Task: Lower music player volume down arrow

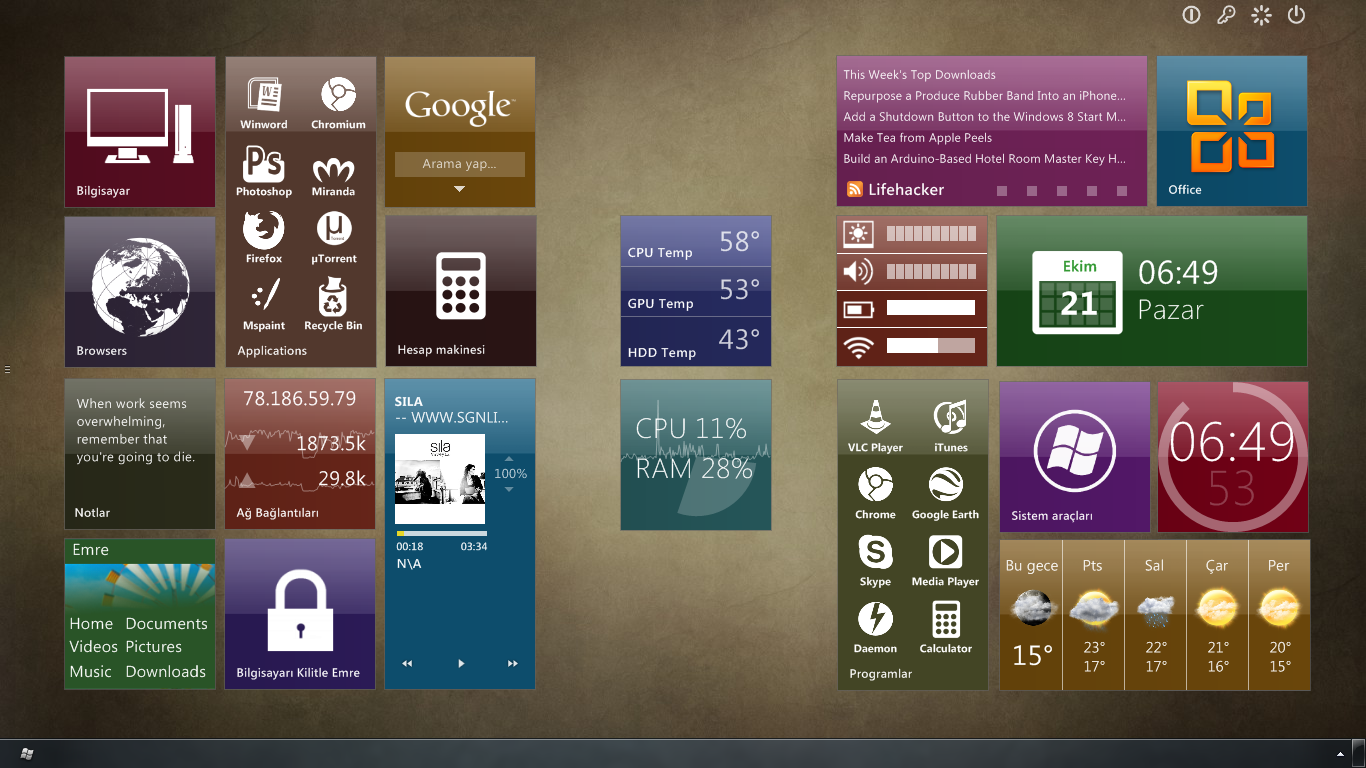Action: (509, 489)
